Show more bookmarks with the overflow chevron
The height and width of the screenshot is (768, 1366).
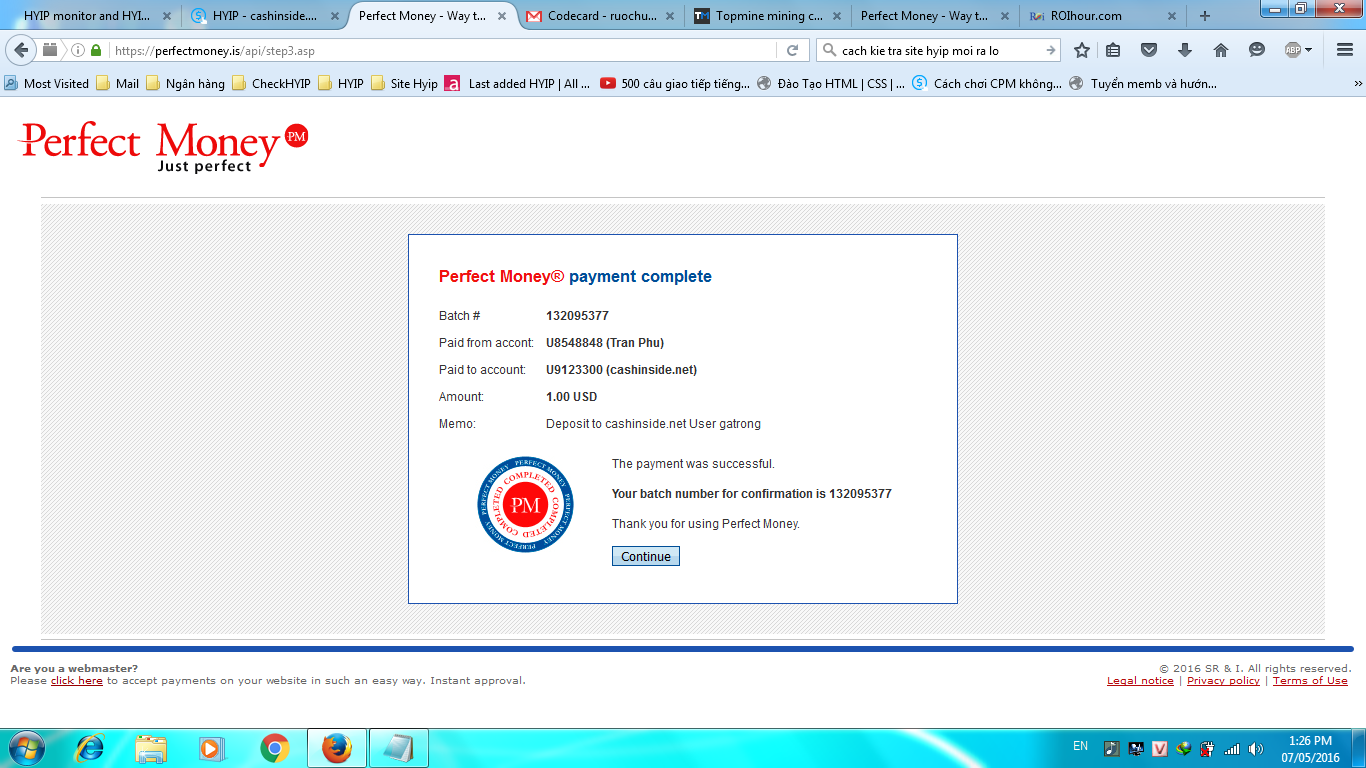[1357, 84]
